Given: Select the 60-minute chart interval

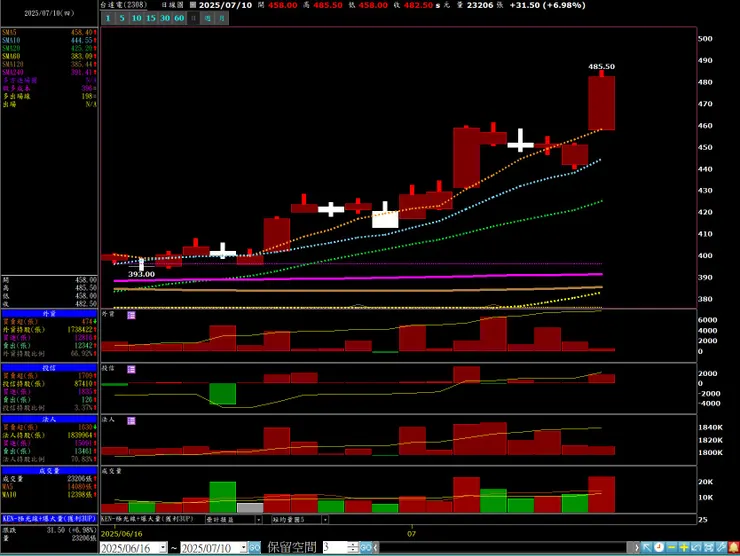Looking at the screenshot, I should tap(179, 18).
